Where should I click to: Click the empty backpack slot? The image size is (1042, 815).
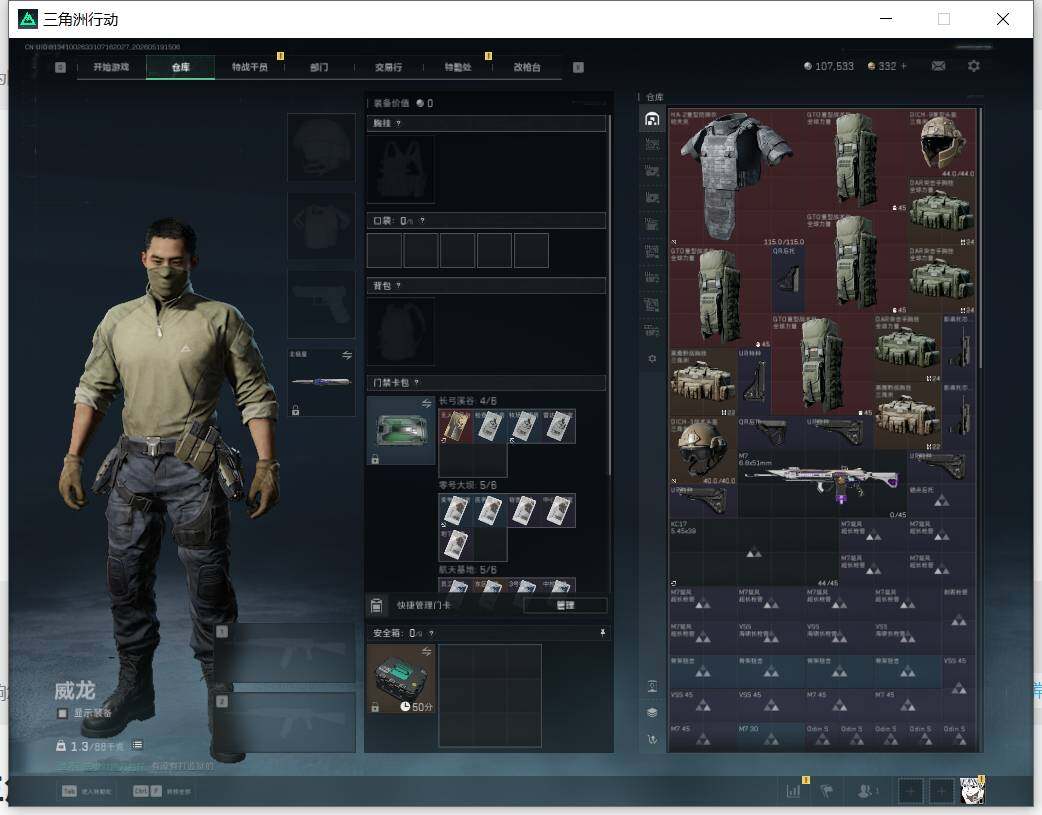tap(401, 332)
